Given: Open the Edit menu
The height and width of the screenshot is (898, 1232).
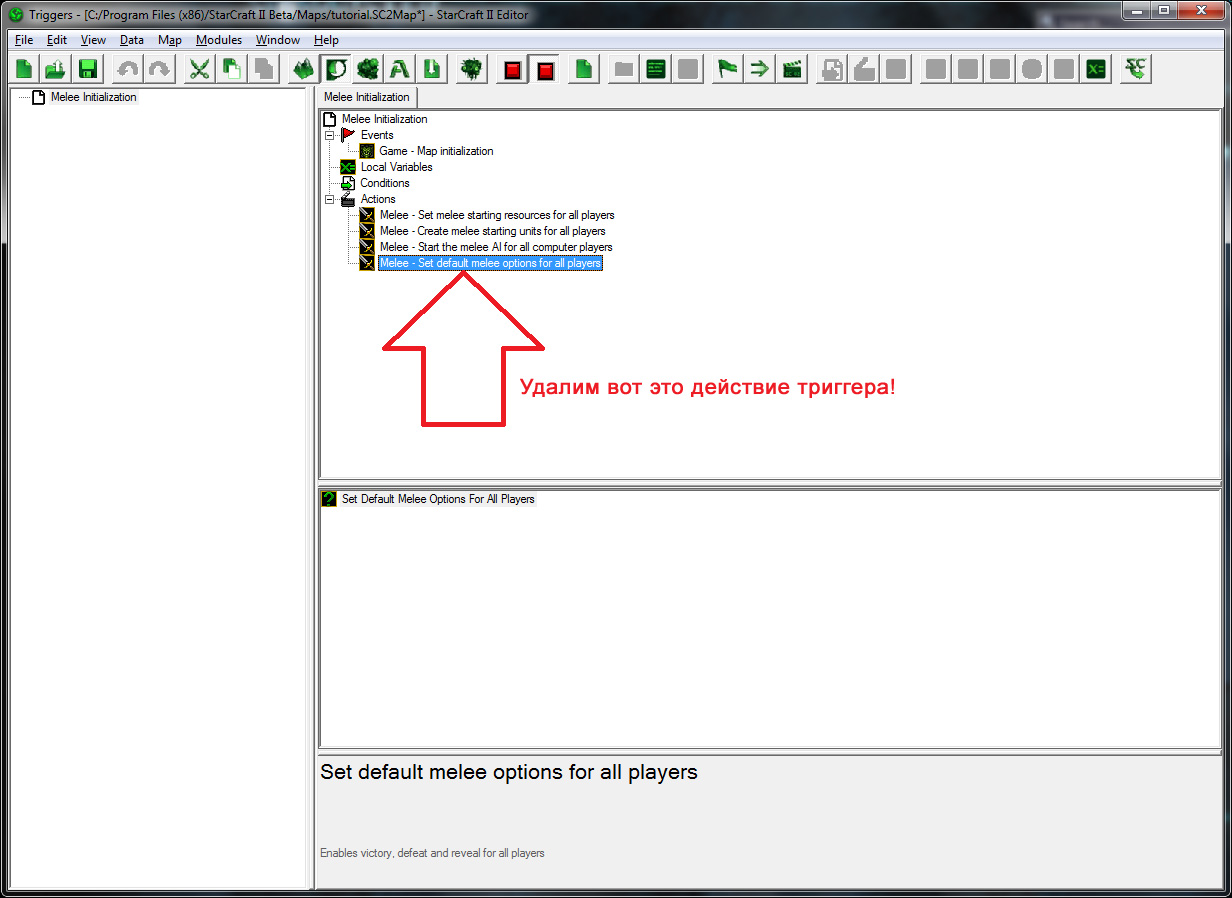Looking at the screenshot, I should coord(57,40).
